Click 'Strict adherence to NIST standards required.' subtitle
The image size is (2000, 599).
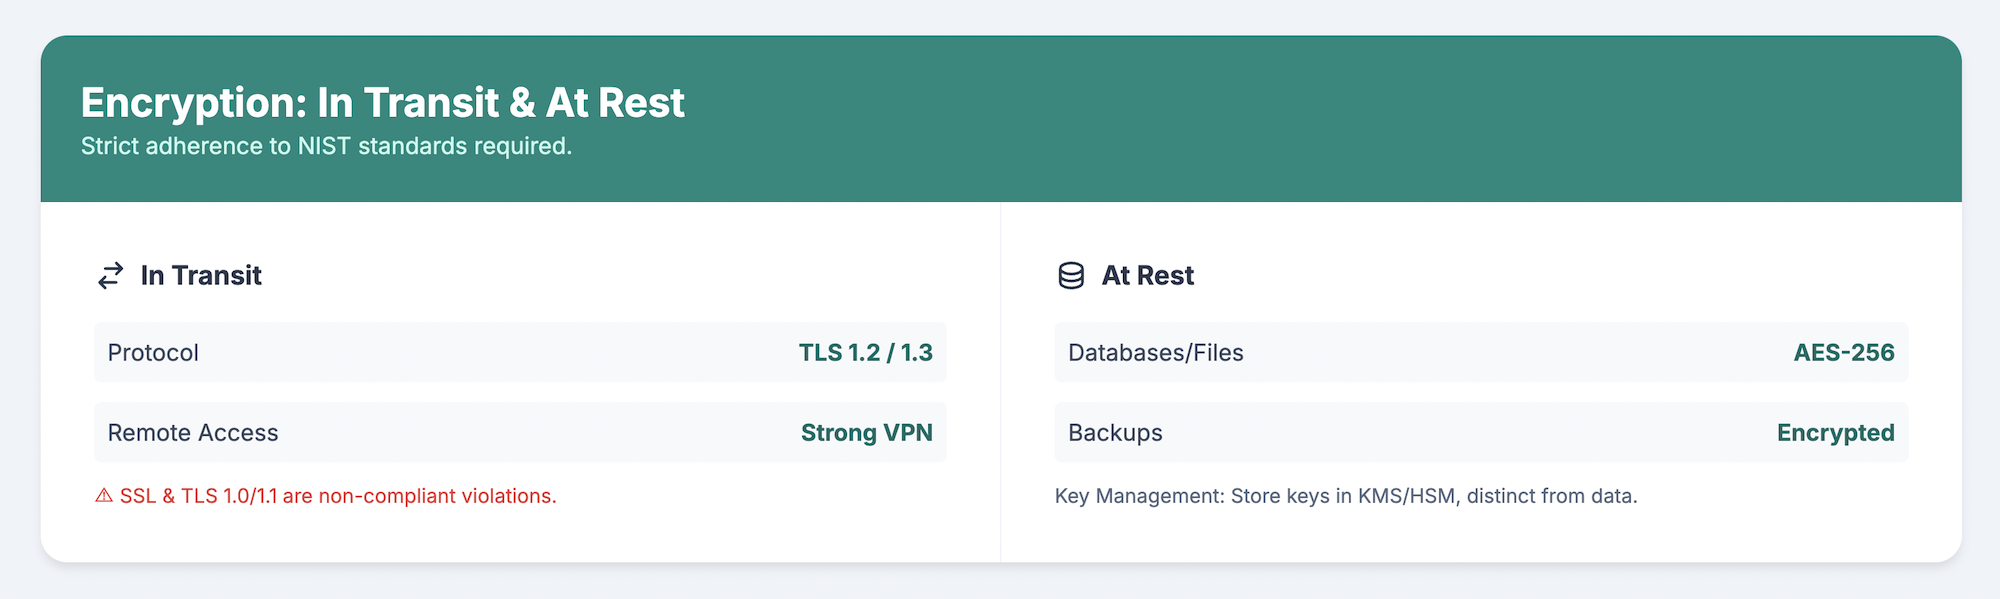point(326,146)
